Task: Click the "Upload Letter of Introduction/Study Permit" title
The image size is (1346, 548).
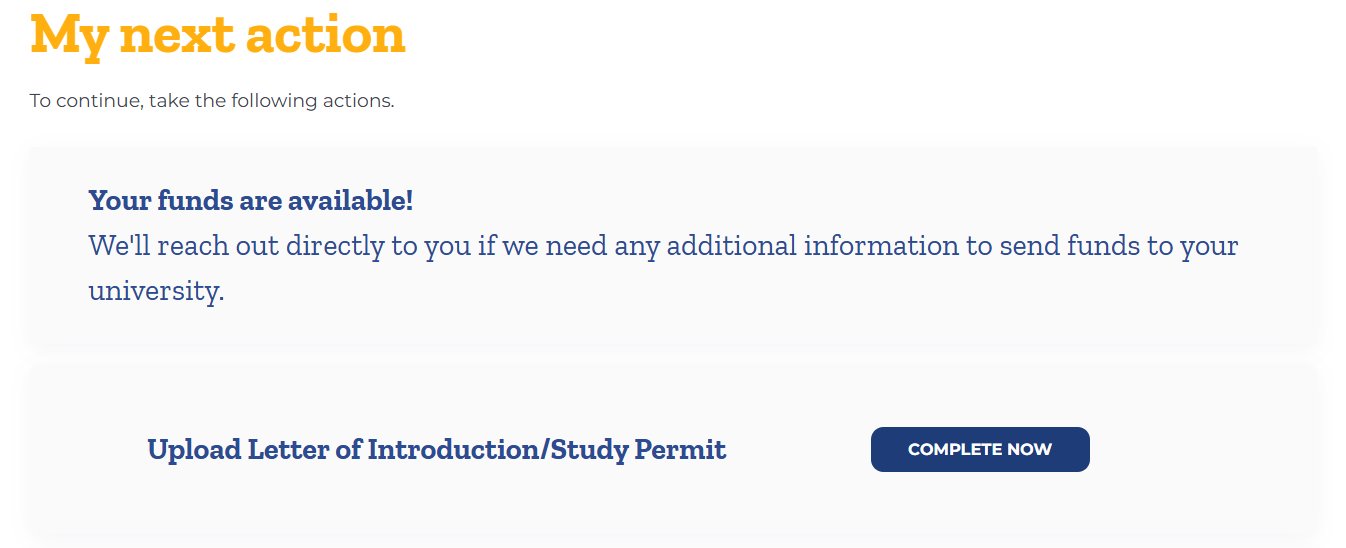Action: point(437,450)
